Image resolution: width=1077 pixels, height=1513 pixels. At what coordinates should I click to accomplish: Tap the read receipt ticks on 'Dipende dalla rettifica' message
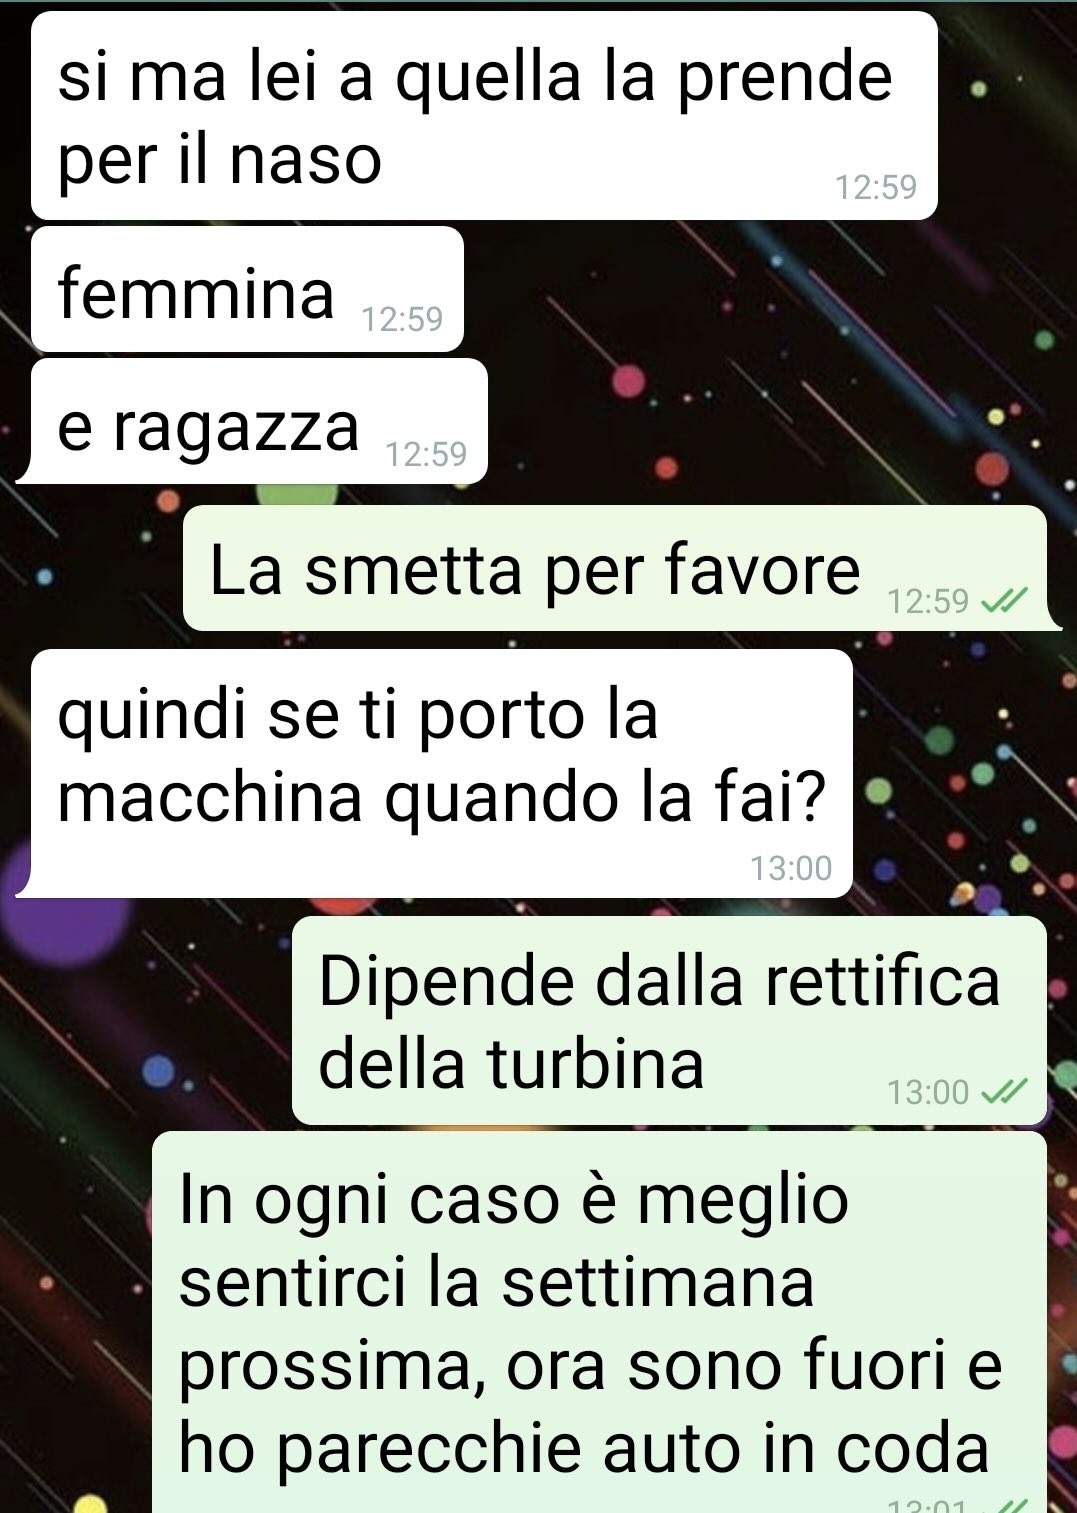tap(1005, 1092)
